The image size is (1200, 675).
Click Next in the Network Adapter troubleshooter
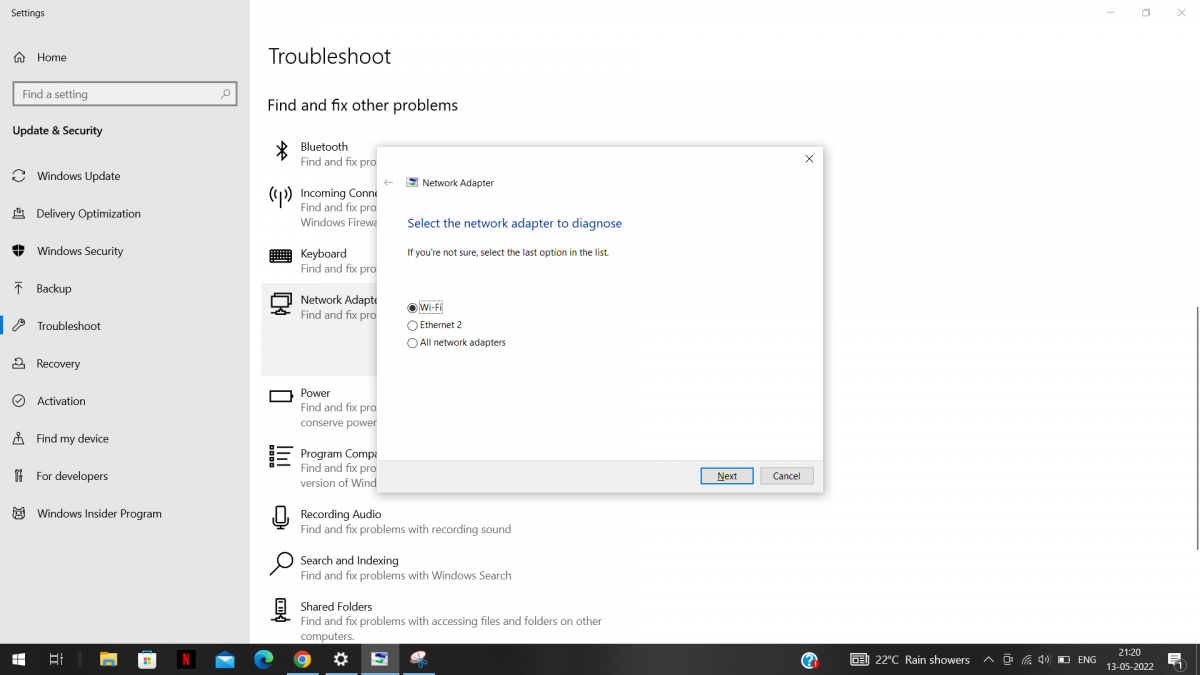pos(726,475)
